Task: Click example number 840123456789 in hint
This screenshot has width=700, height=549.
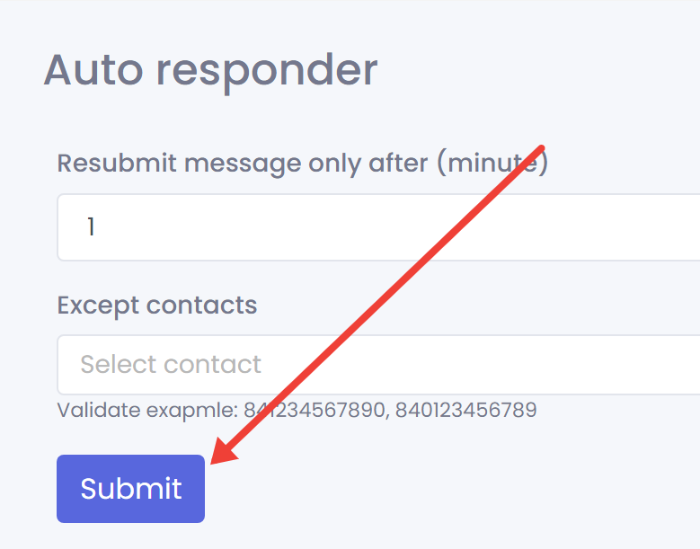Action: (x=468, y=410)
